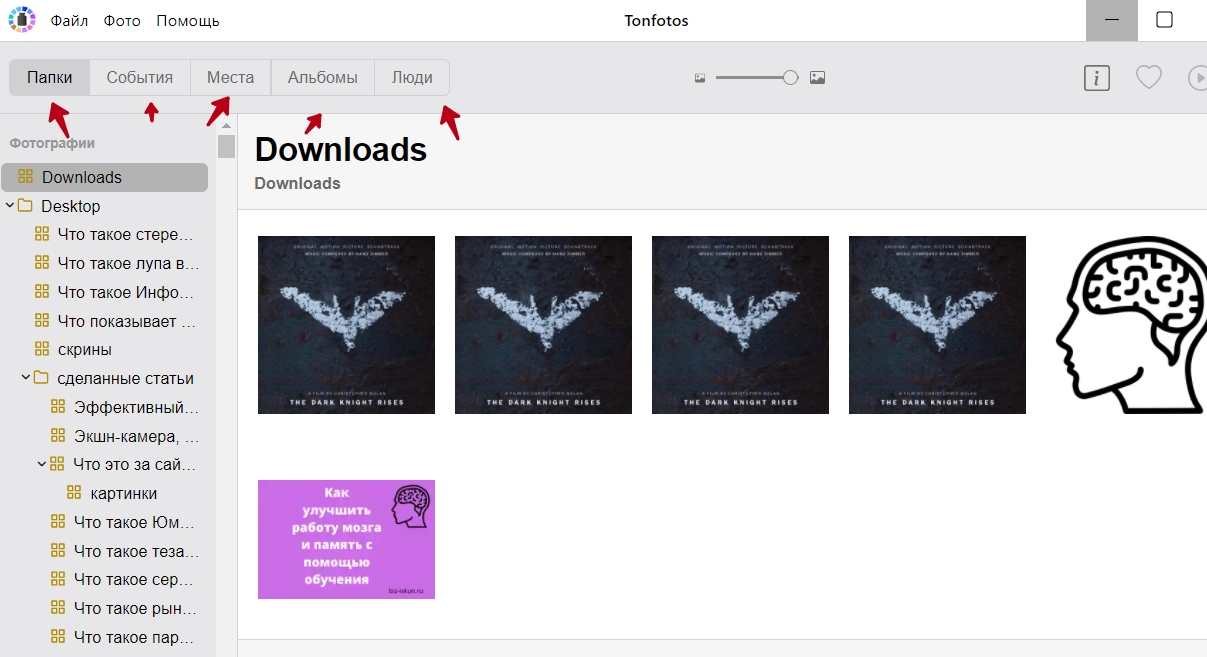
Task: Select the purple Как улучшить работу мозга thumbnail
Action: (346, 540)
